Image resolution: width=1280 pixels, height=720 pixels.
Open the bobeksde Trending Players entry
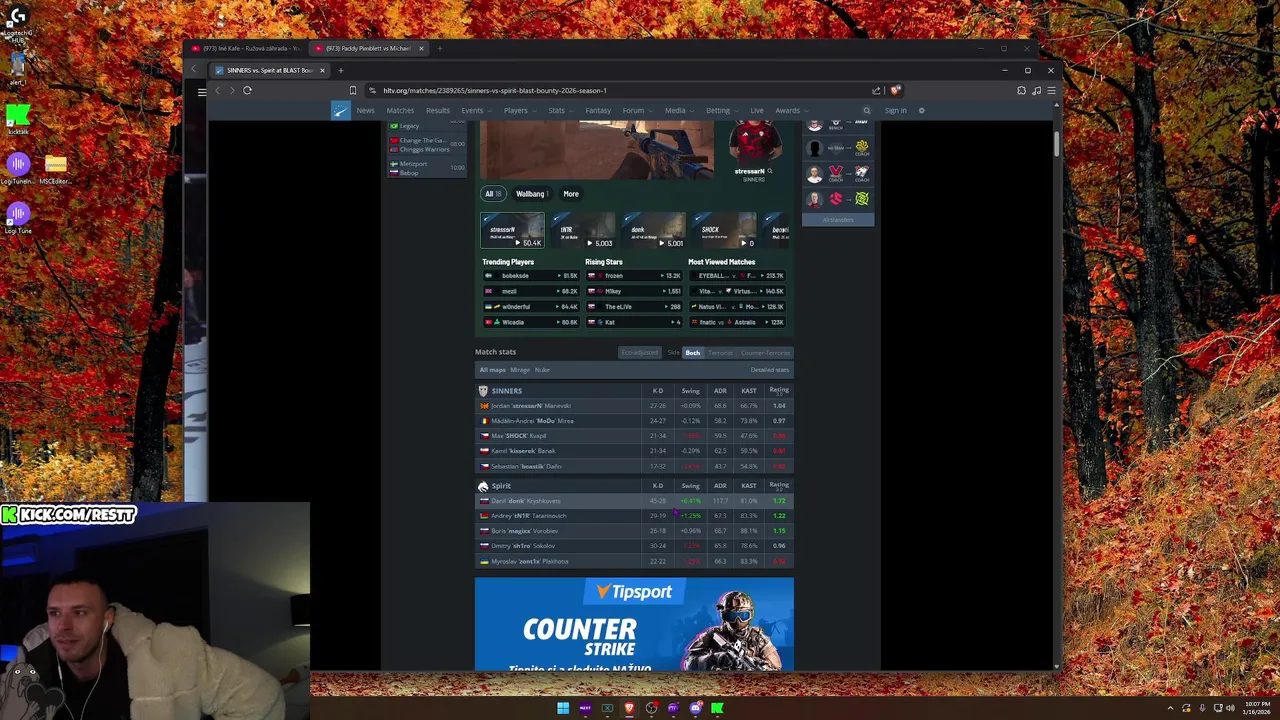click(530, 276)
